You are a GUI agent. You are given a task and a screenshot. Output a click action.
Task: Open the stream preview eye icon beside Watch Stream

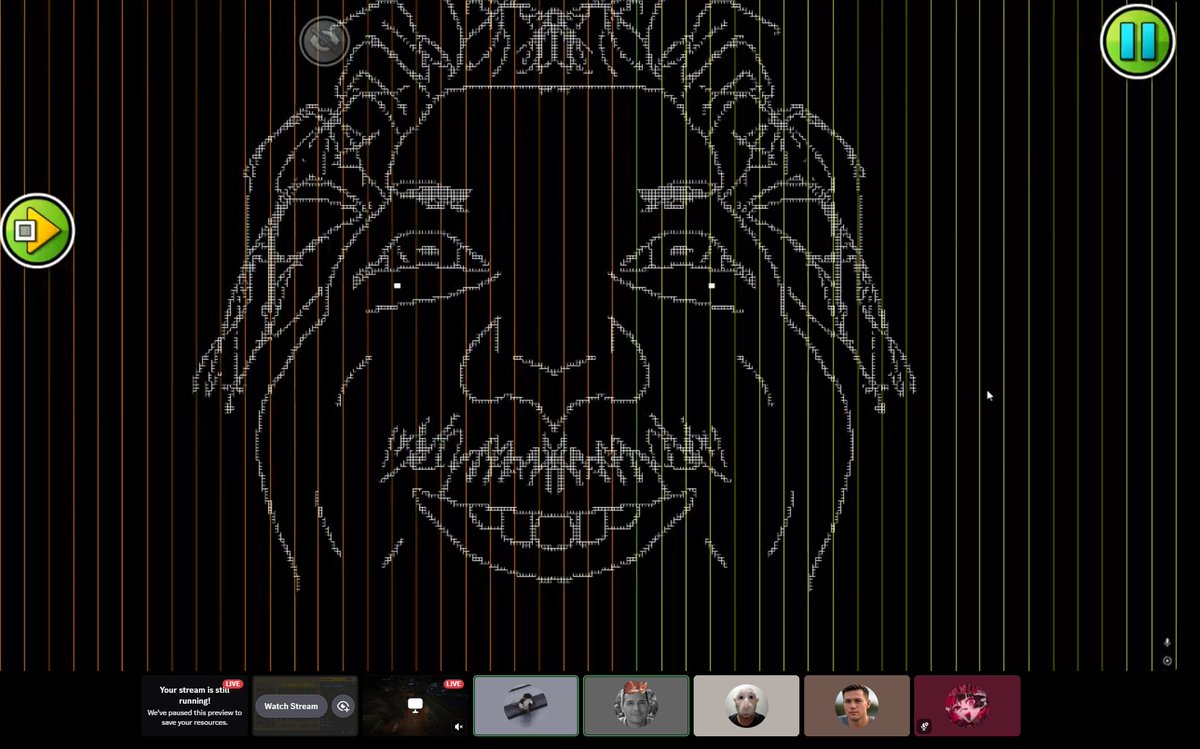(343, 706)
